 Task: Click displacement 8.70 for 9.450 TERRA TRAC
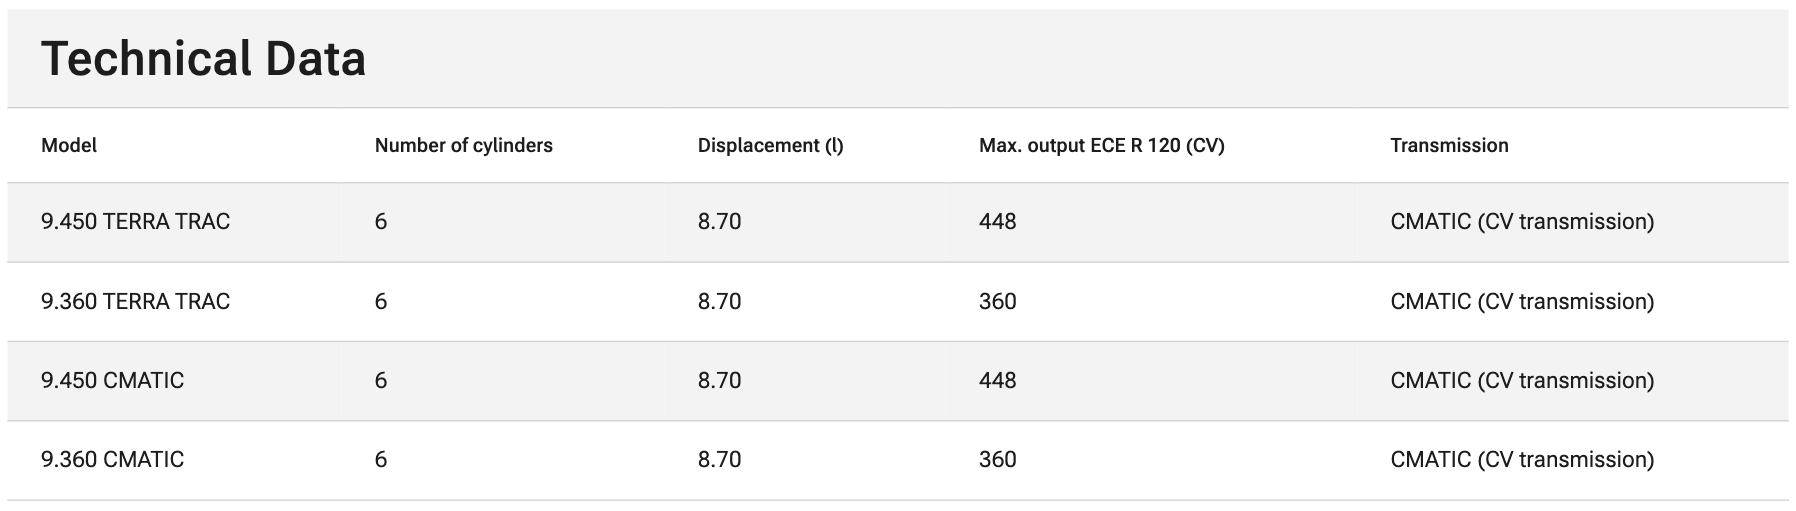click(x=719, y=222)
